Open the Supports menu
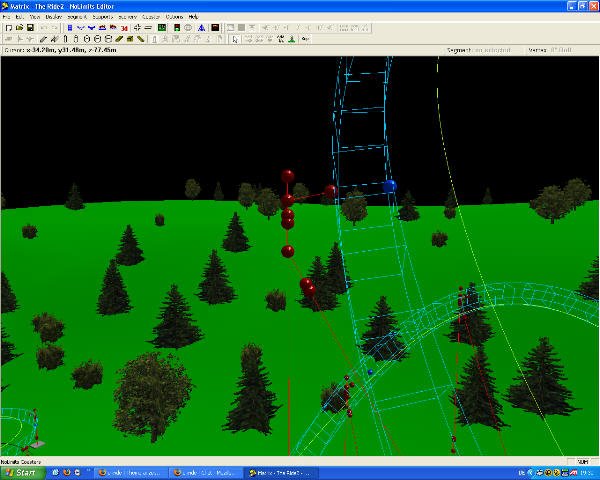600x480 pixels. pyautogui.click(x=103, y=17)
